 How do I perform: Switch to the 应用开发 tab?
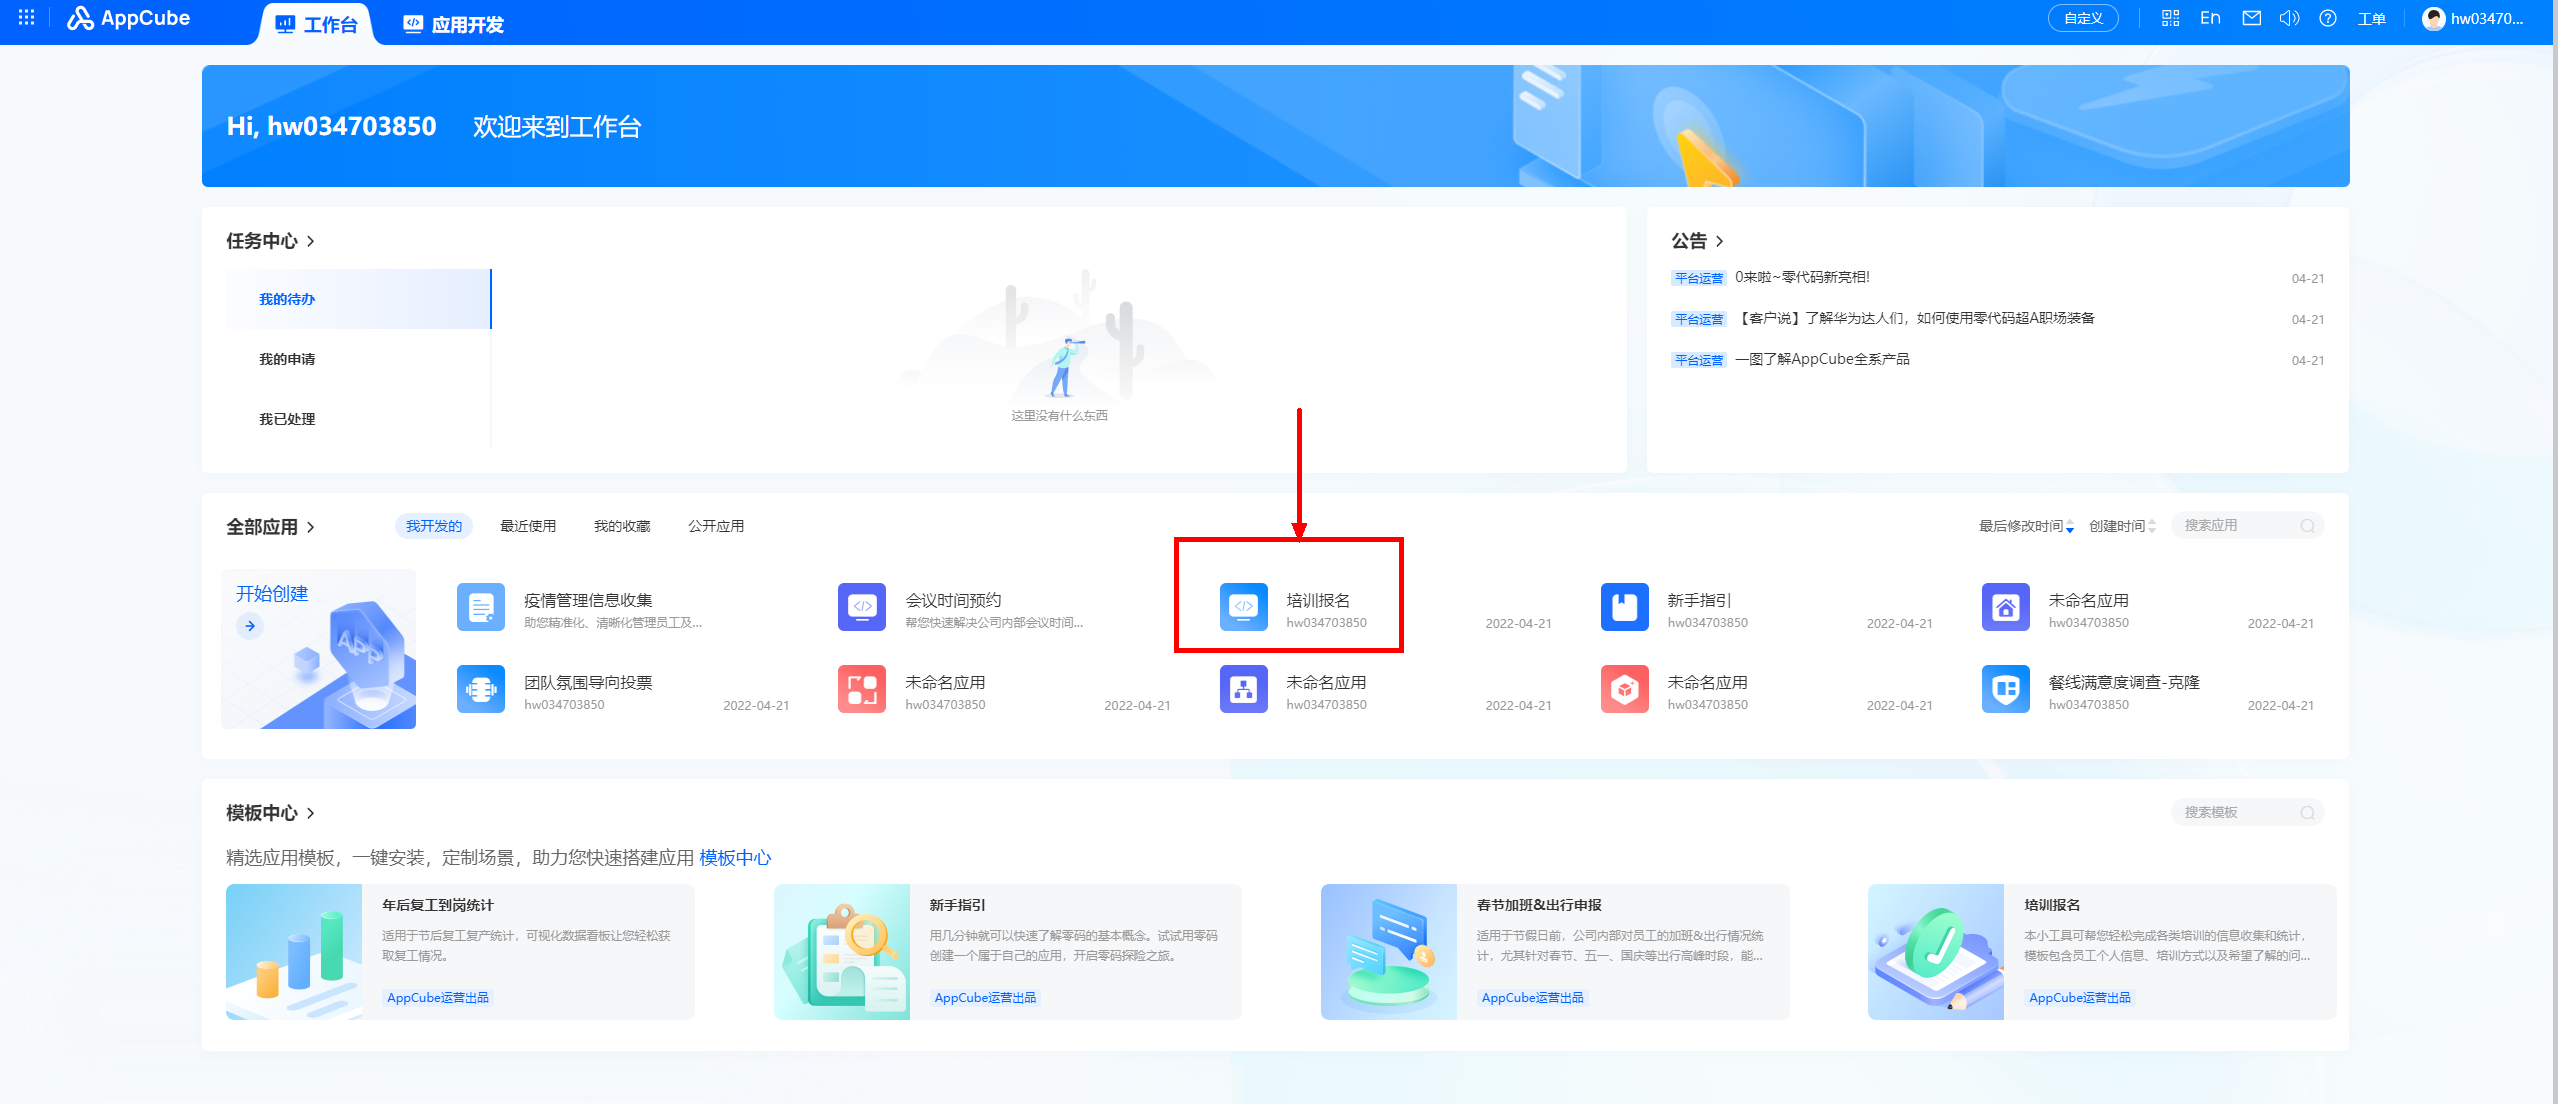(454, 24)
